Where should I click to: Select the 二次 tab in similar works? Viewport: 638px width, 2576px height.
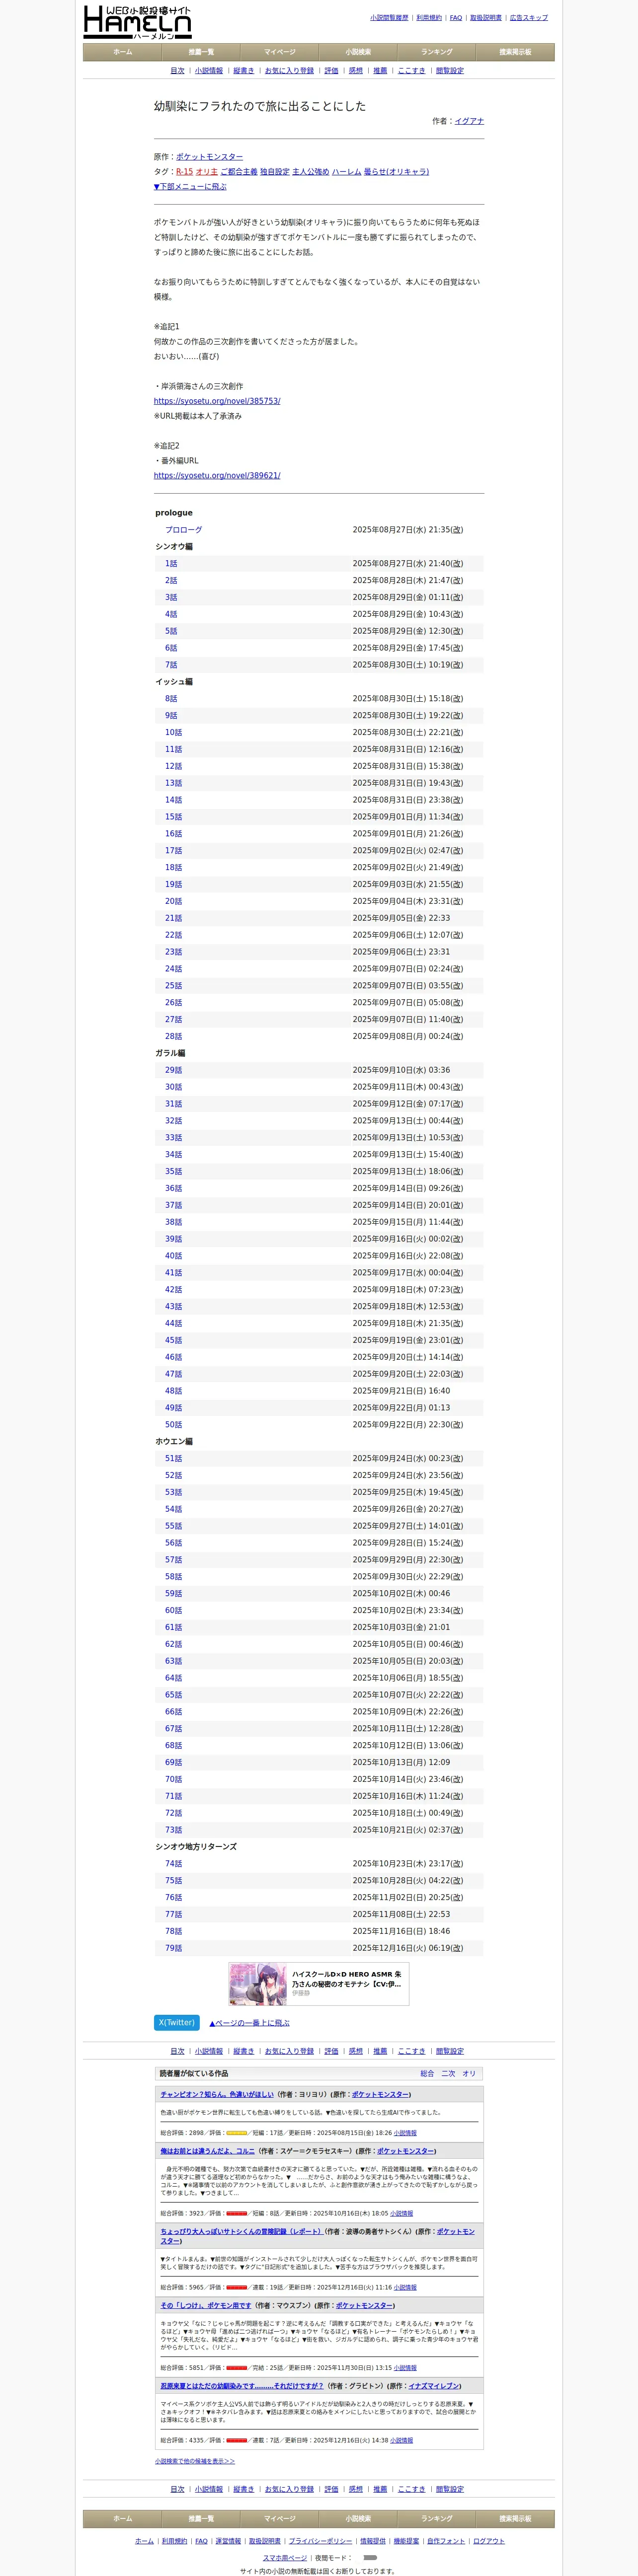[448, 2073]
